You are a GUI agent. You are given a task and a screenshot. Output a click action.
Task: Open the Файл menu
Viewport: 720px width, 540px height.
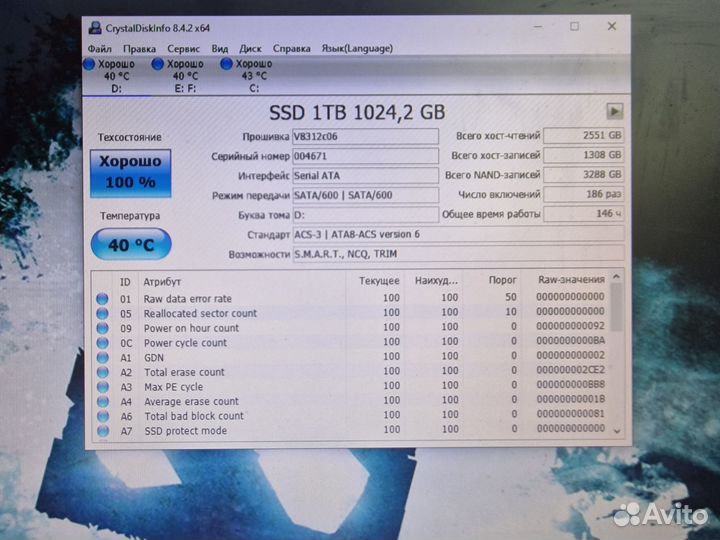(99, 49)
